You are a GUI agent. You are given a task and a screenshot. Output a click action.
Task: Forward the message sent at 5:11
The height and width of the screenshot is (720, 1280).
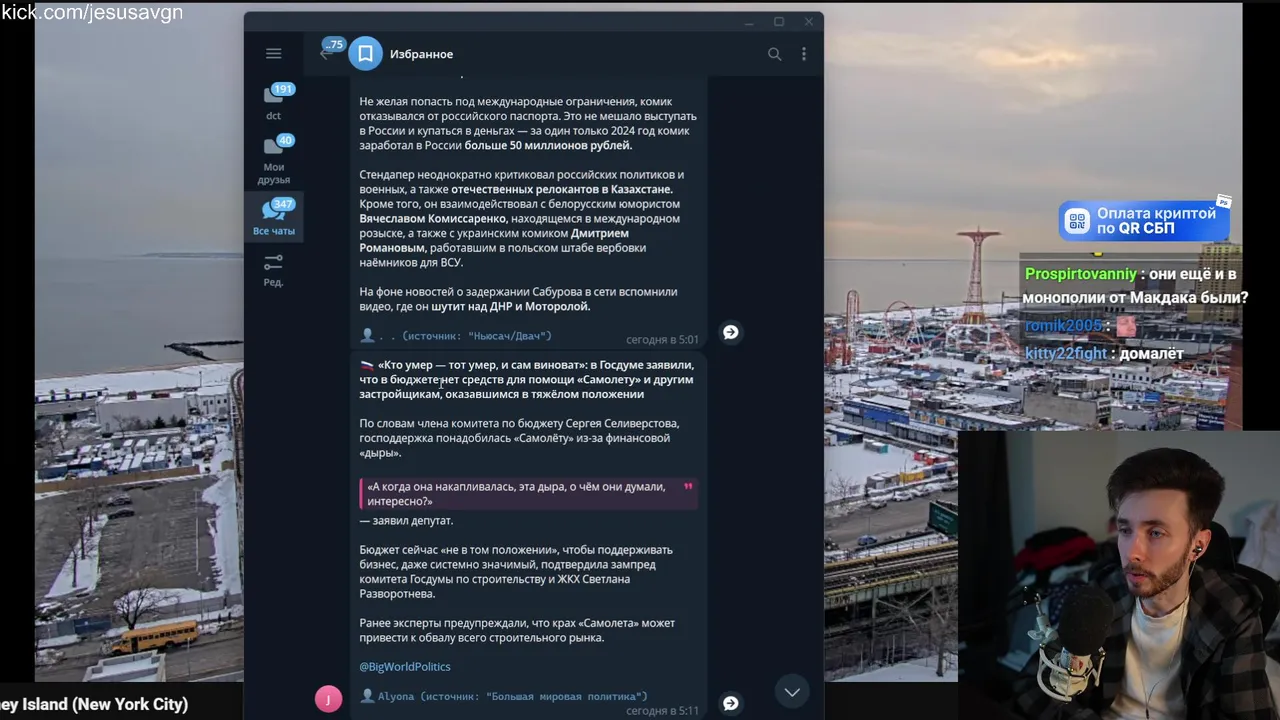tap(731, 704)
